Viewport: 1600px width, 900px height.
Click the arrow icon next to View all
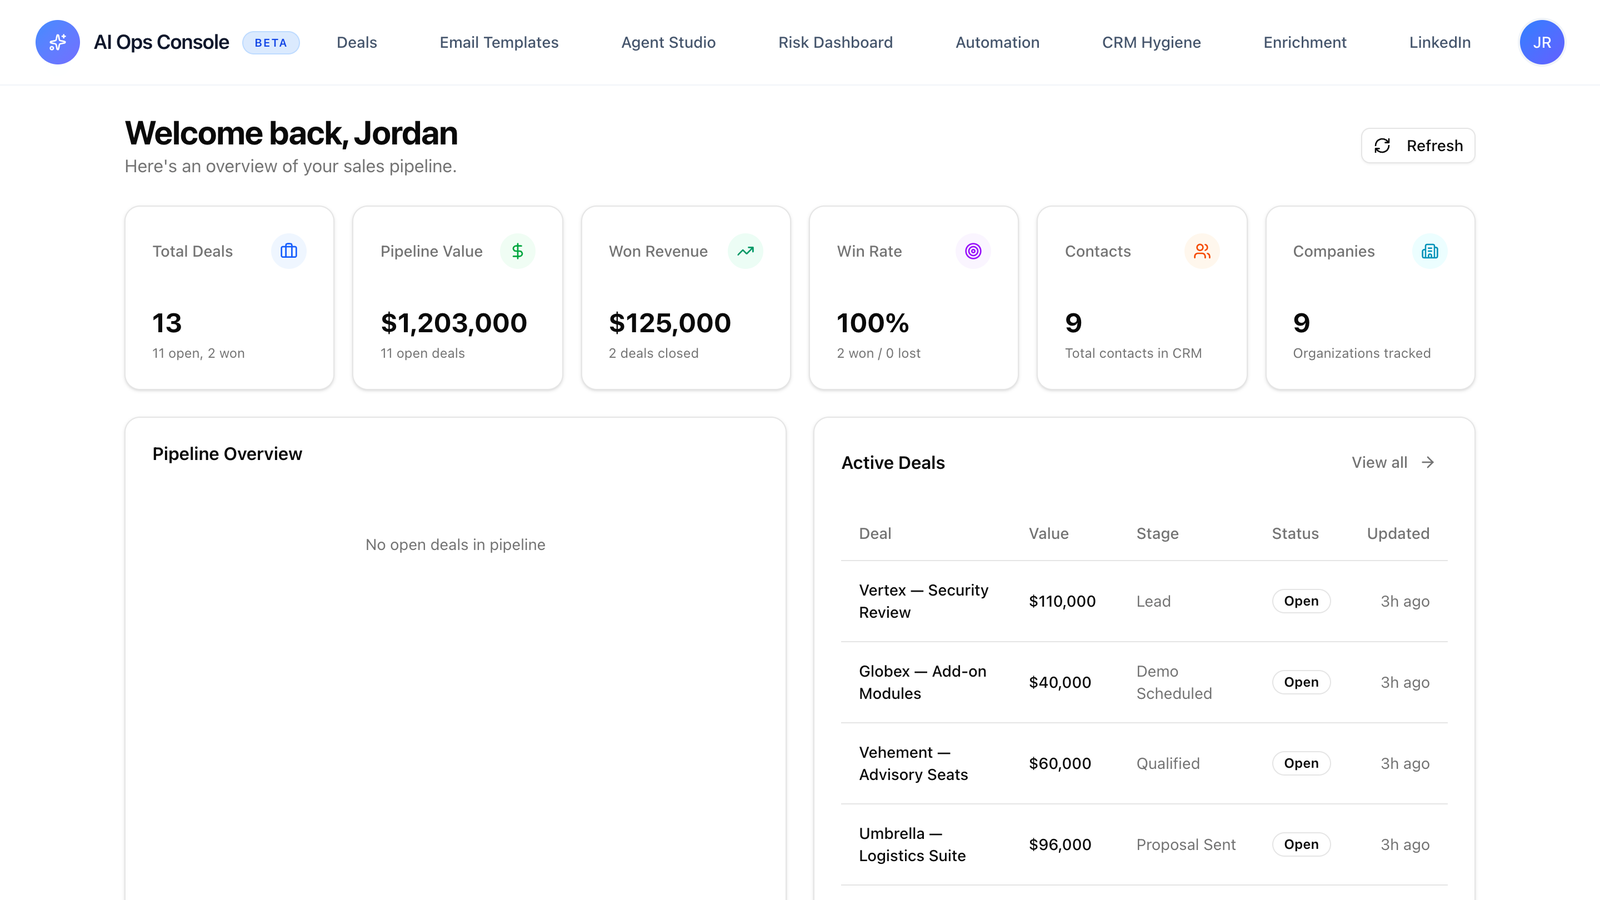(x=1428, y=462)
